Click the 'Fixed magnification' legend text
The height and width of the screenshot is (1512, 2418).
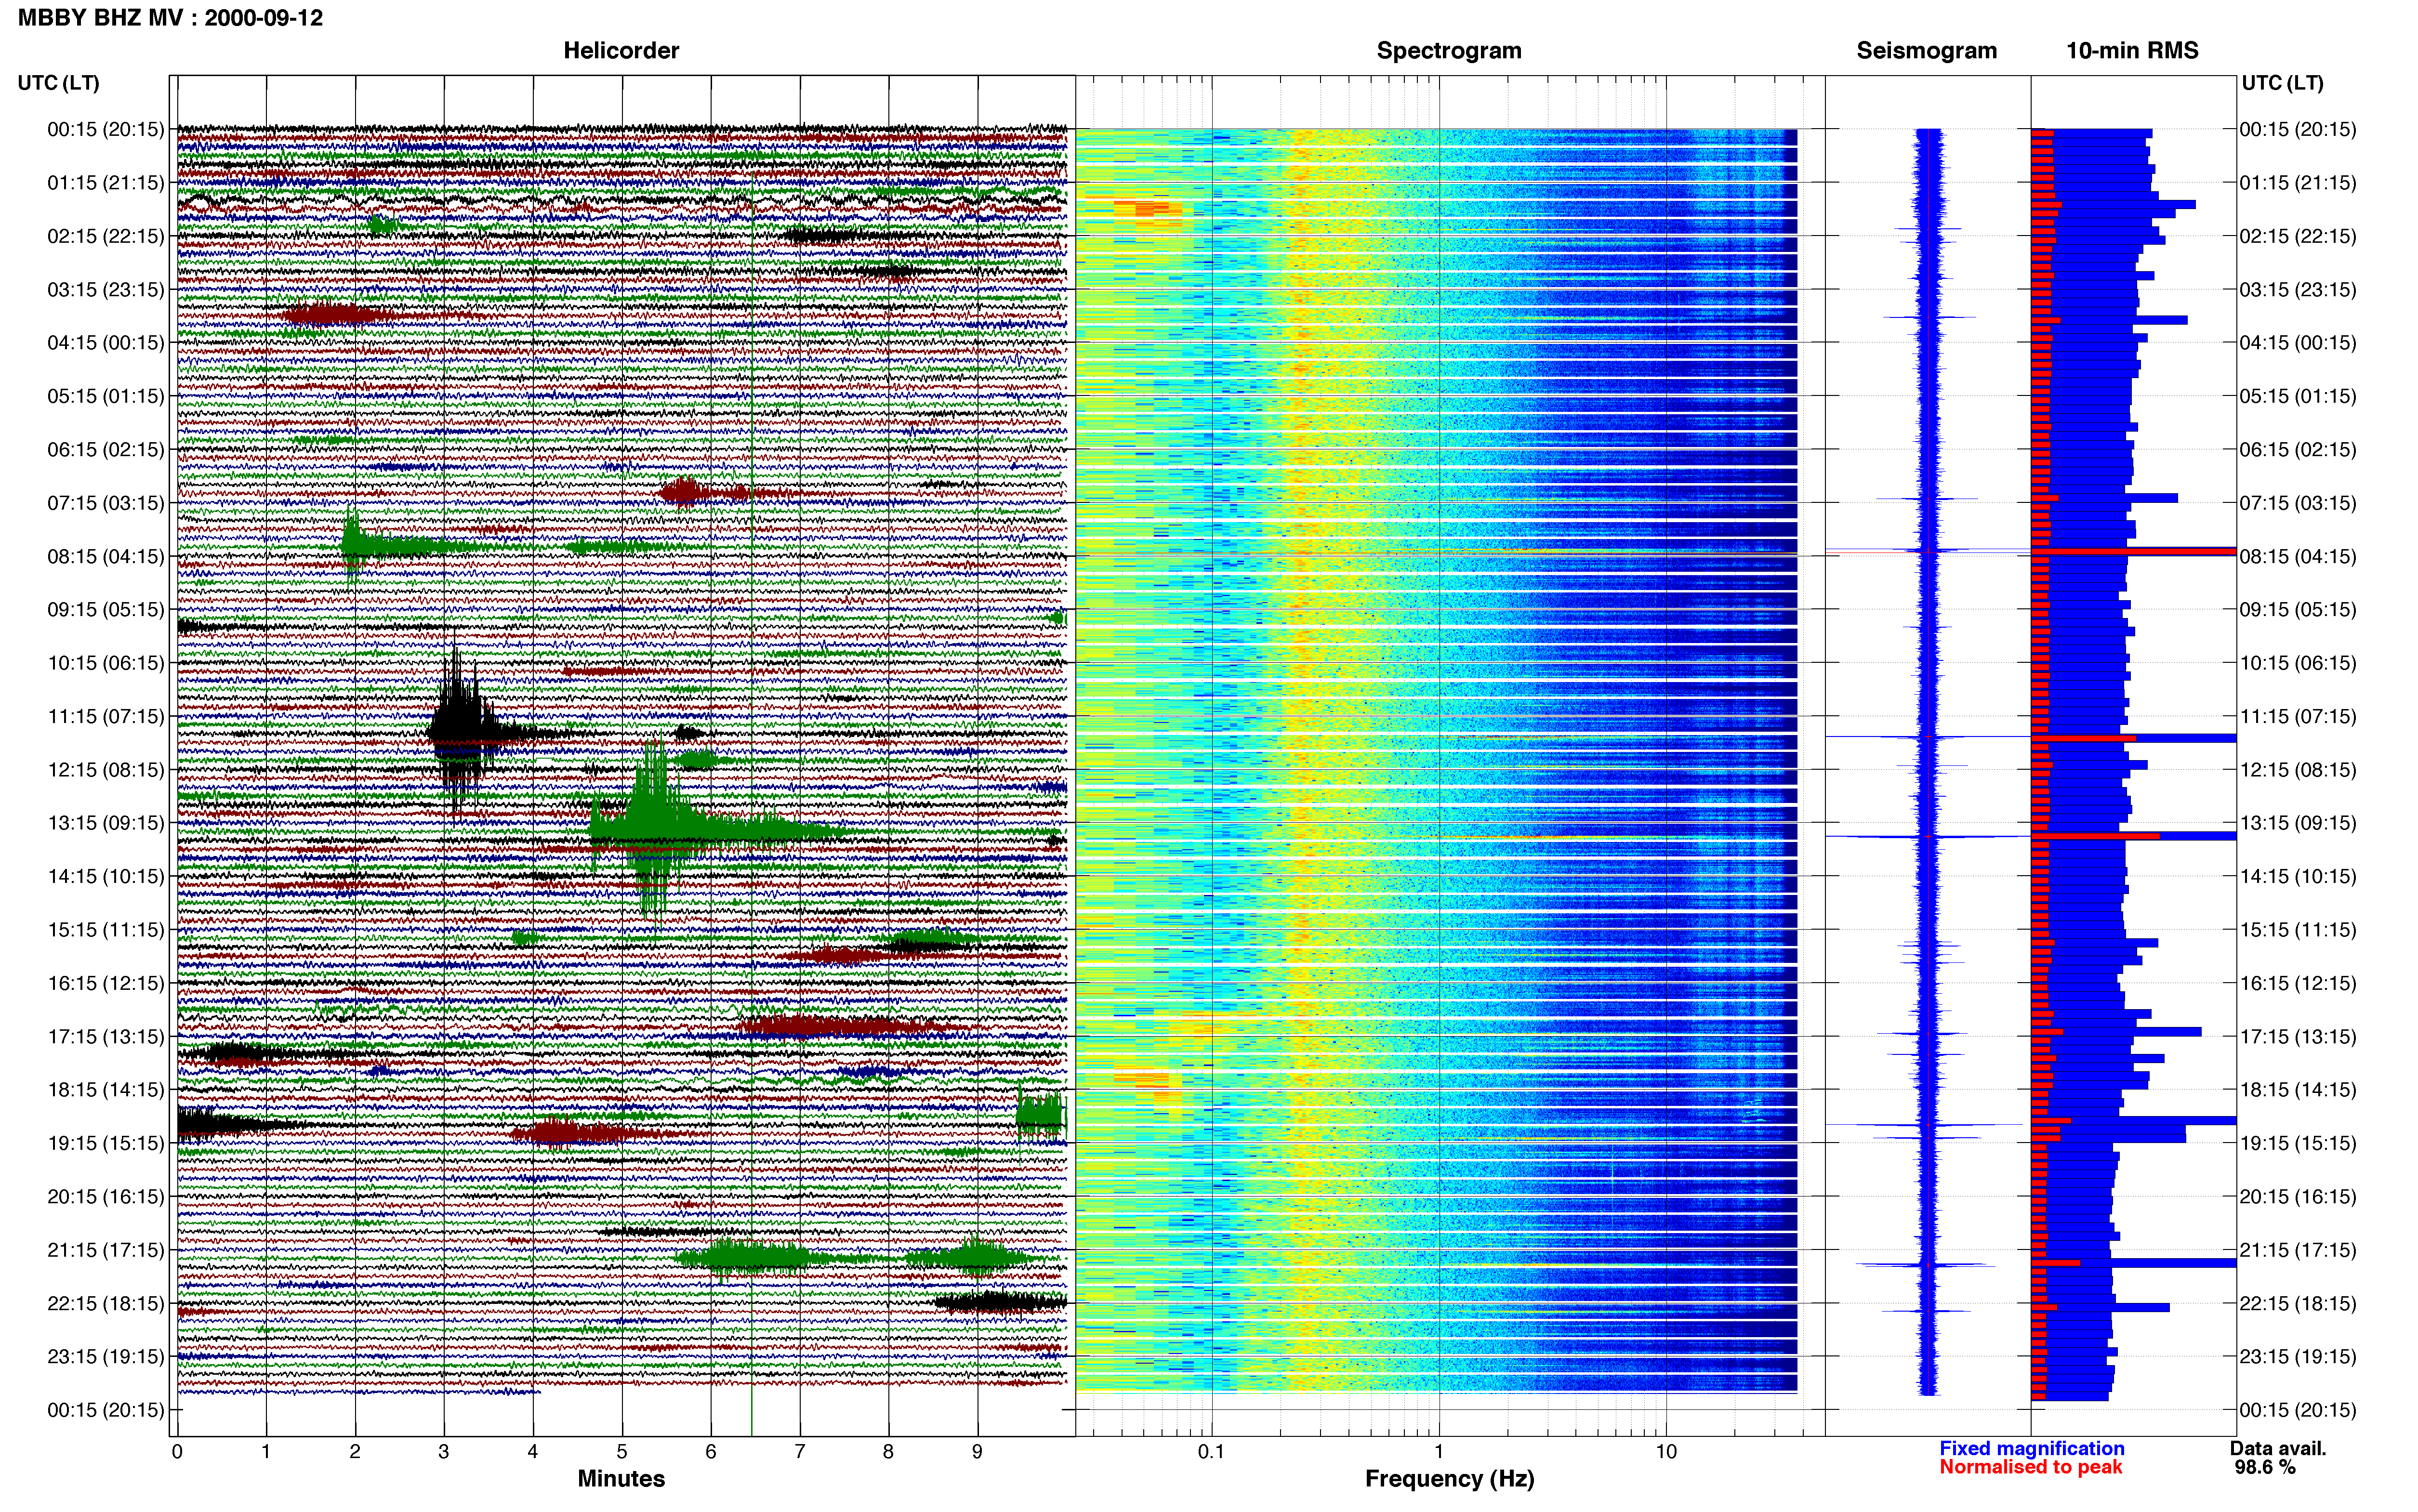pos(2032,1448)
